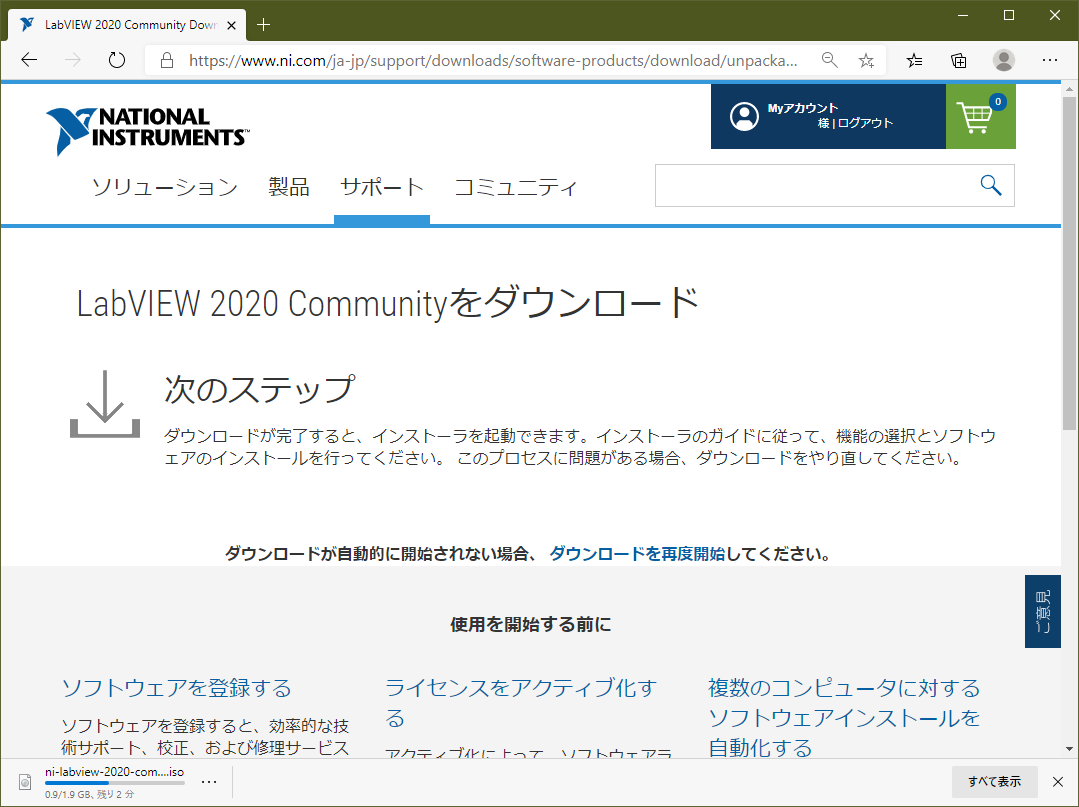Screen dimensions: 1079x807
Task: Click the National Instruments logo
Action: pos(147,131)
